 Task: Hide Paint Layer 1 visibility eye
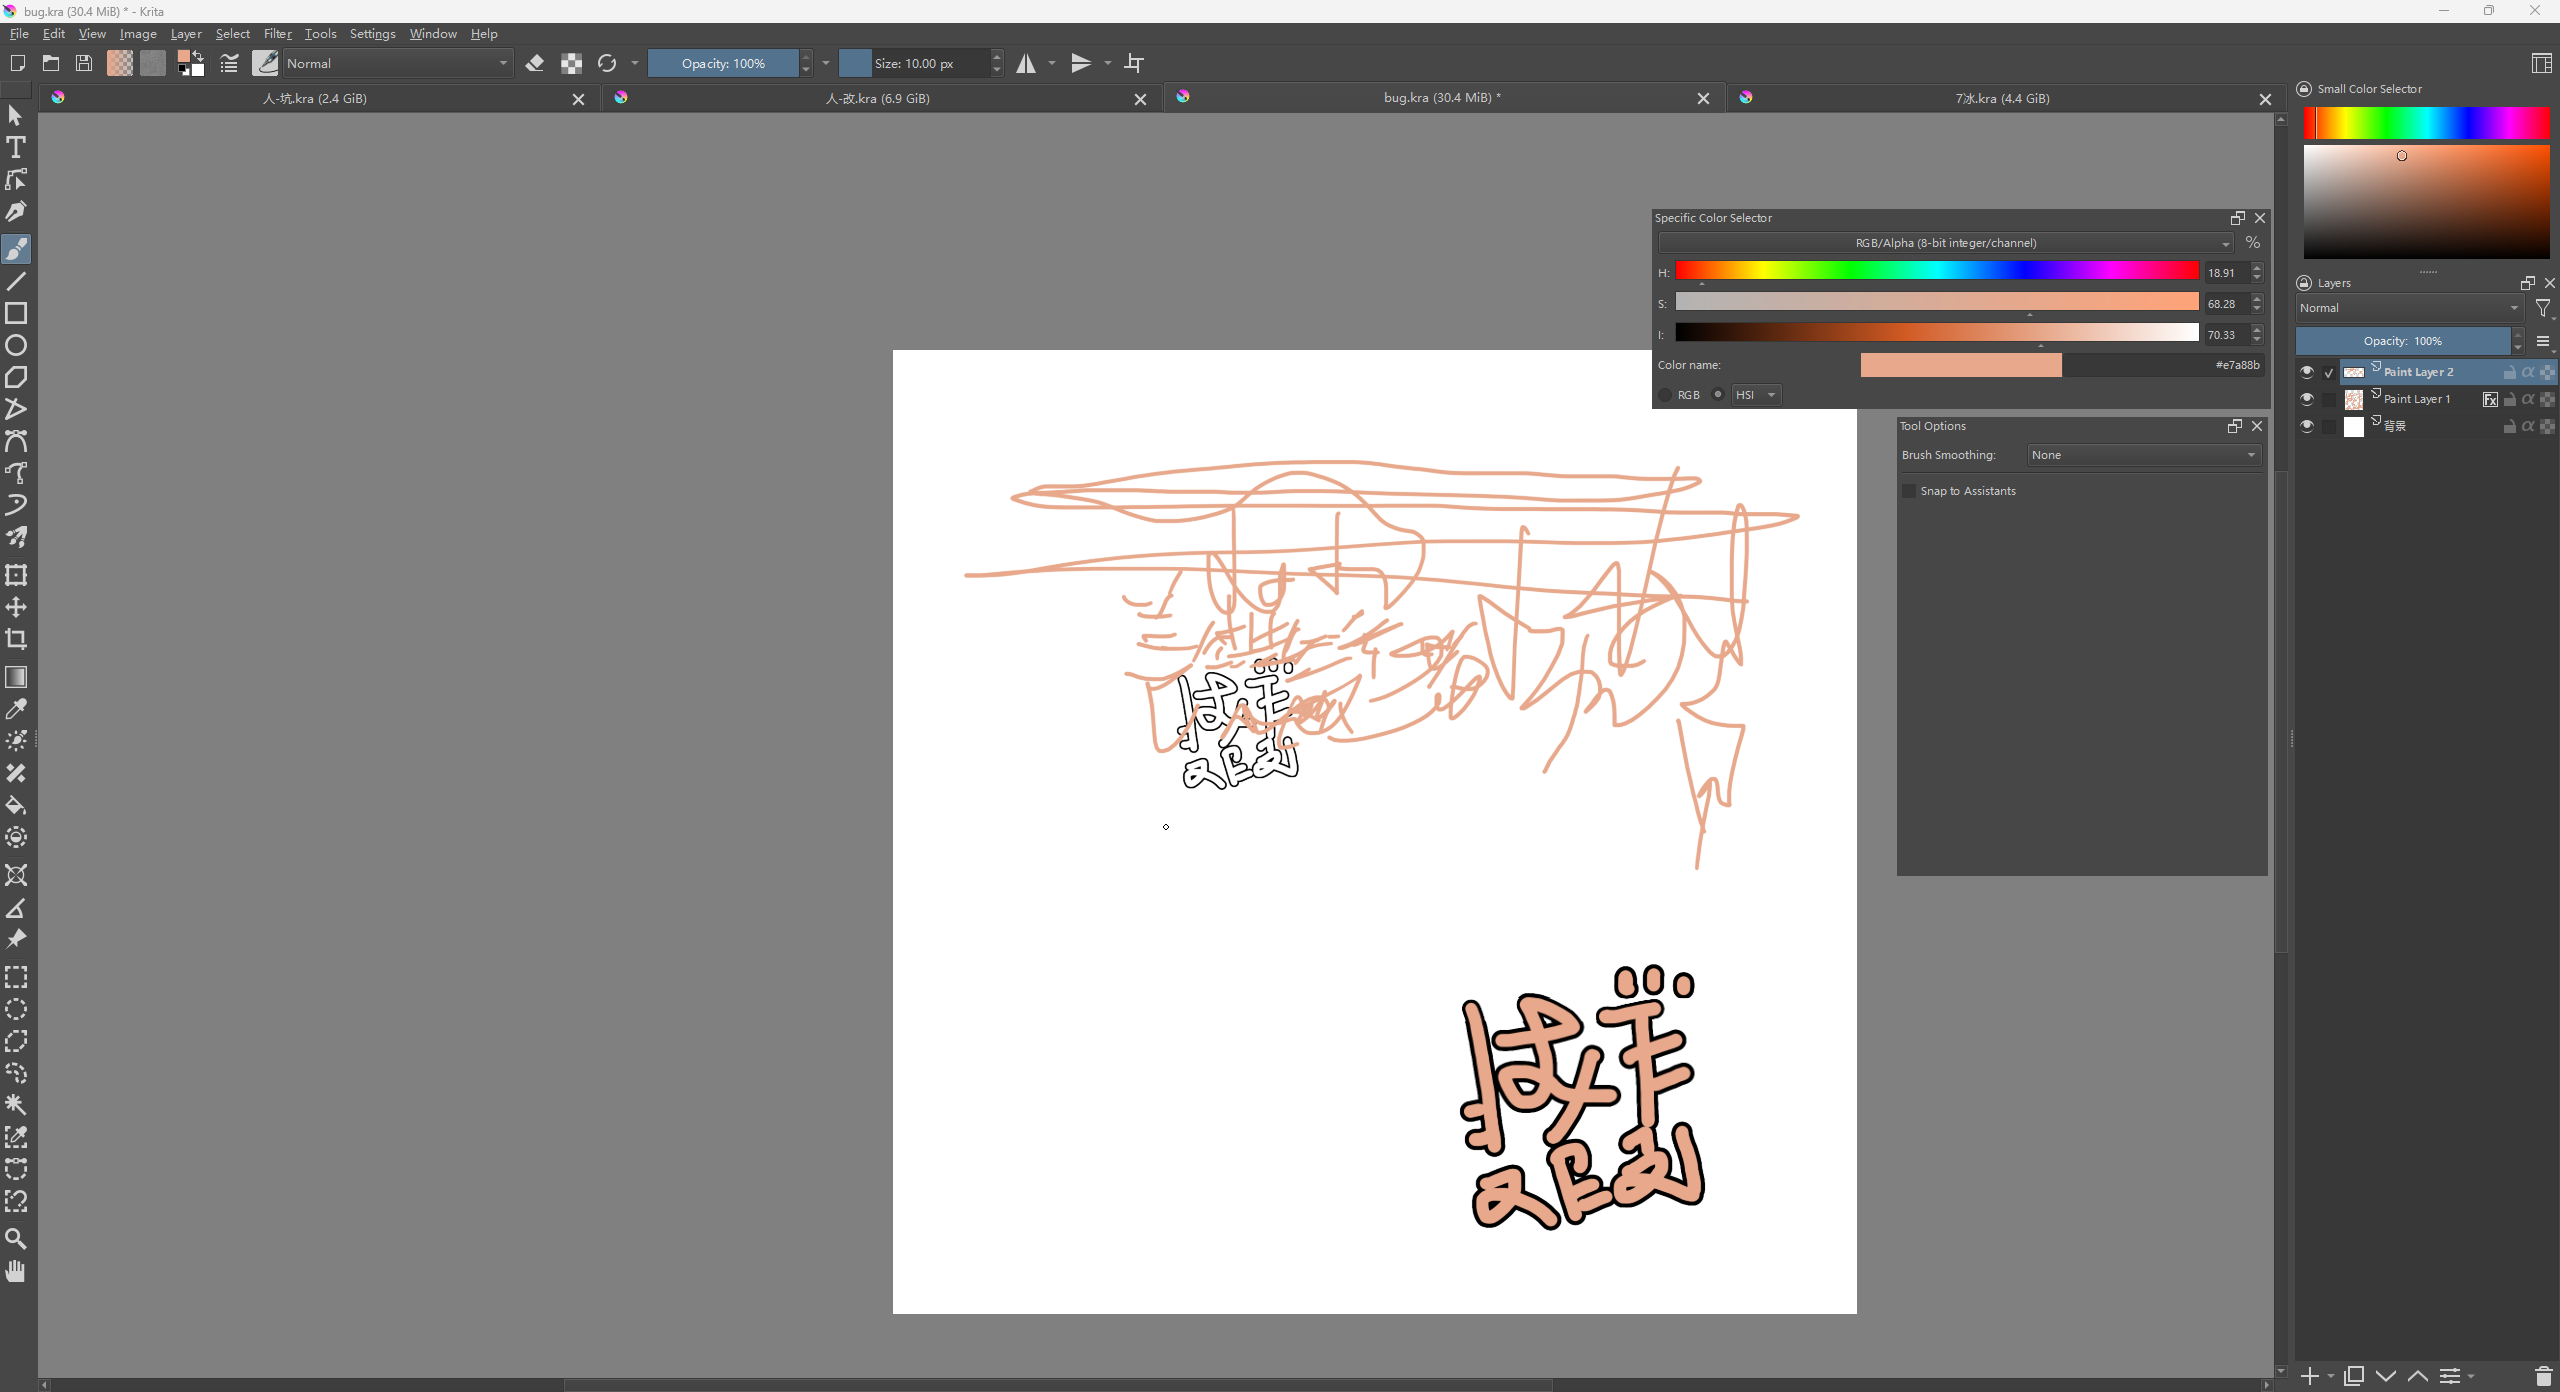2307,399
